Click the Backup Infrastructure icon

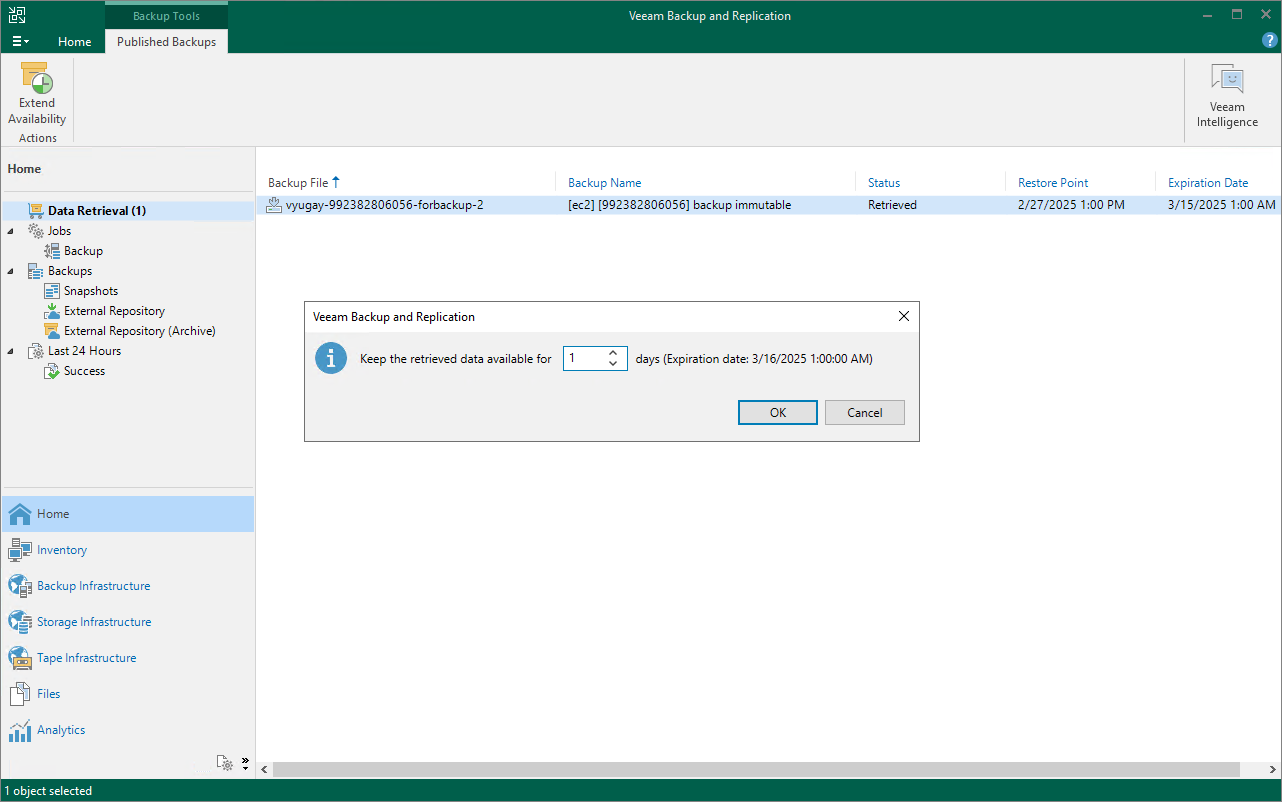[x=20, y=586]
